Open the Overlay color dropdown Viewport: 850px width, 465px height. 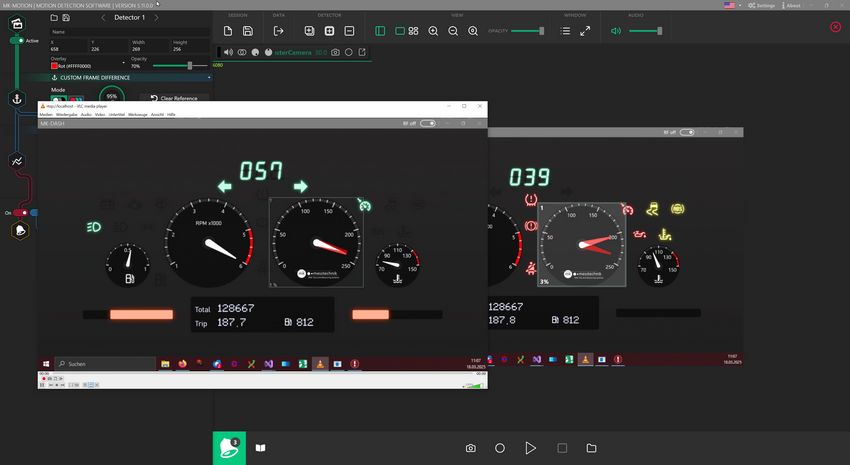point(88,66)
